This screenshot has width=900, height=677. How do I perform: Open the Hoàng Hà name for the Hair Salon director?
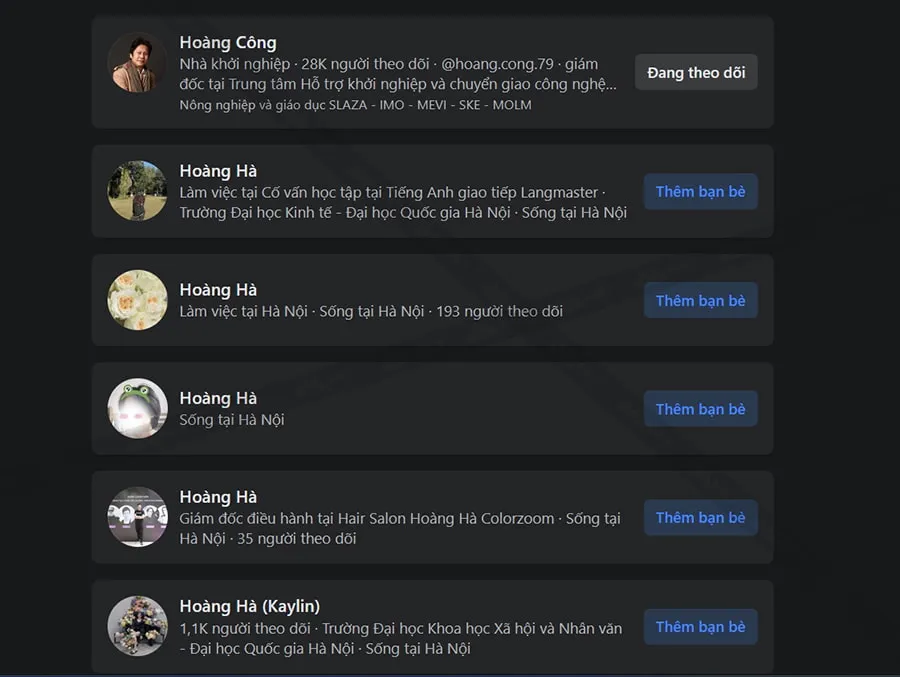pyautogui.click(x=218, y=497)
